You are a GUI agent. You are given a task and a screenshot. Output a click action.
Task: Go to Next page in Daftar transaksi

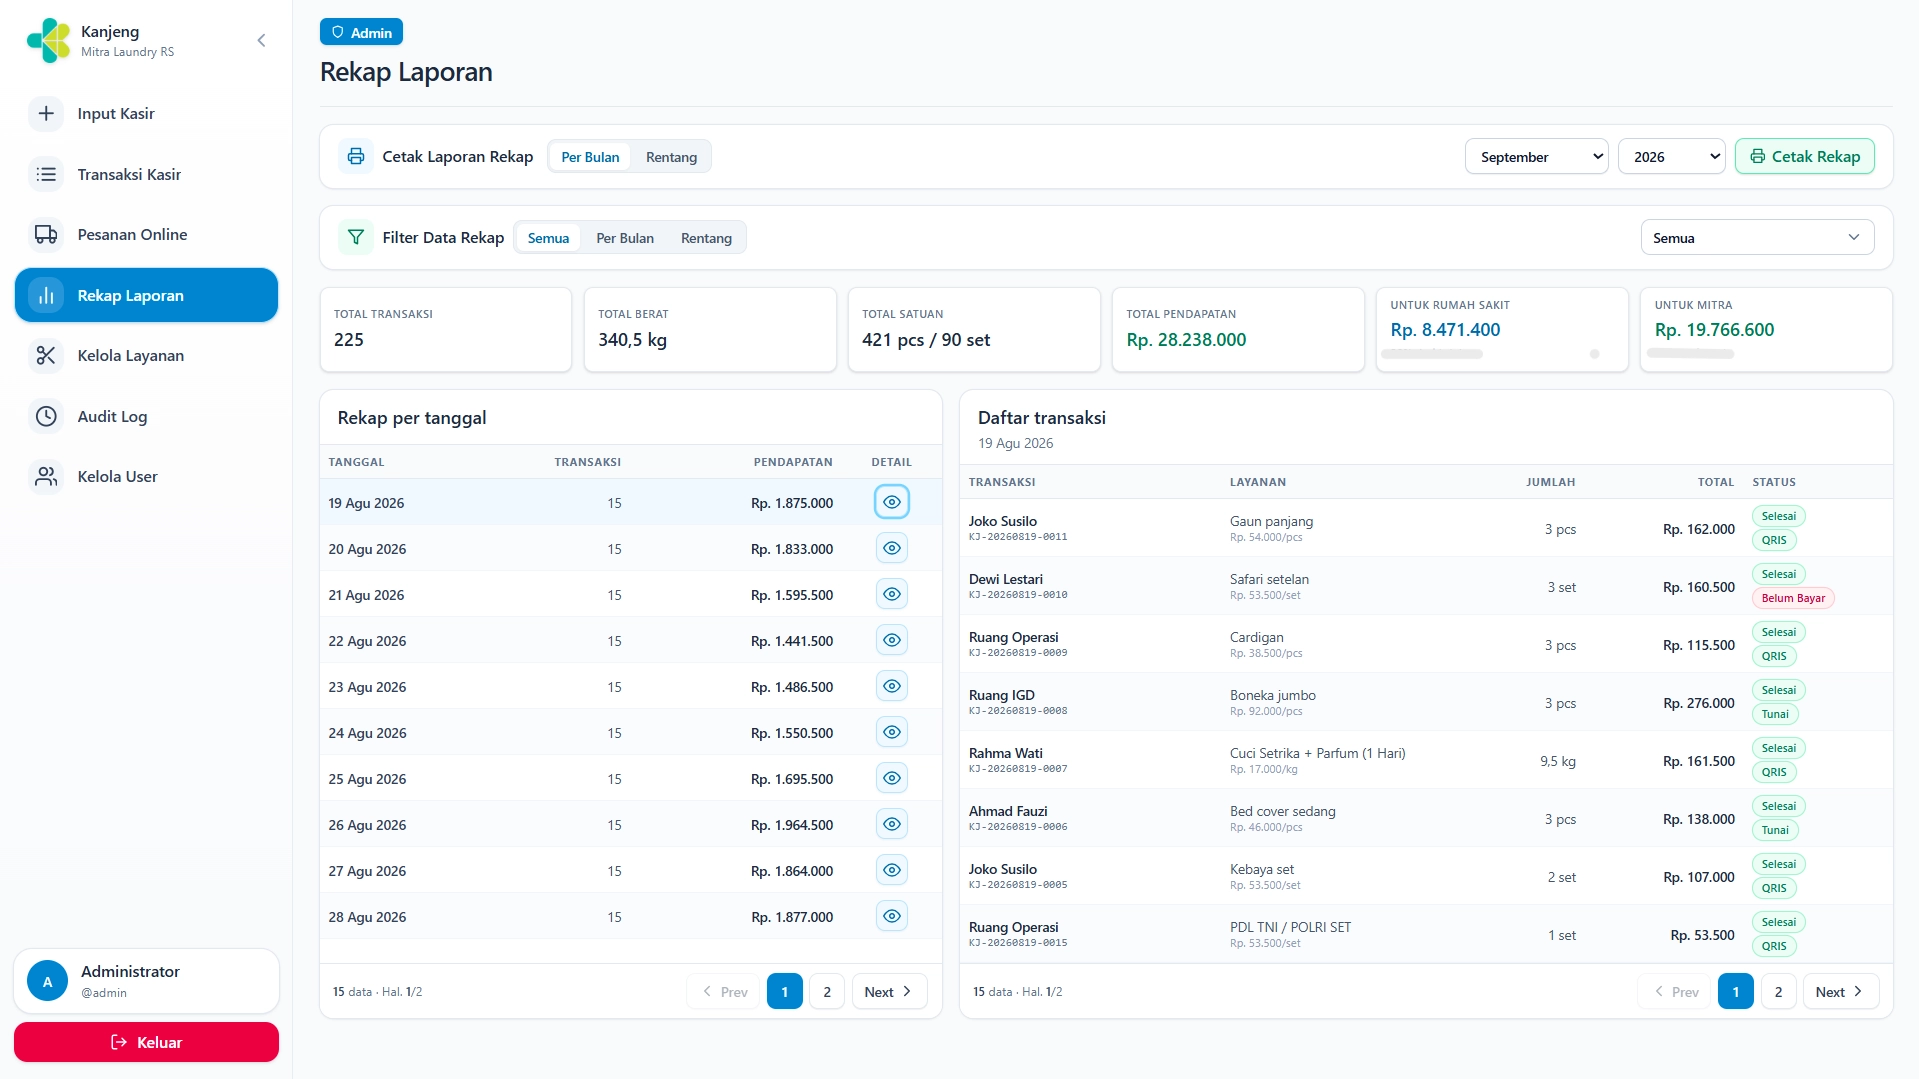[1840, 992]
